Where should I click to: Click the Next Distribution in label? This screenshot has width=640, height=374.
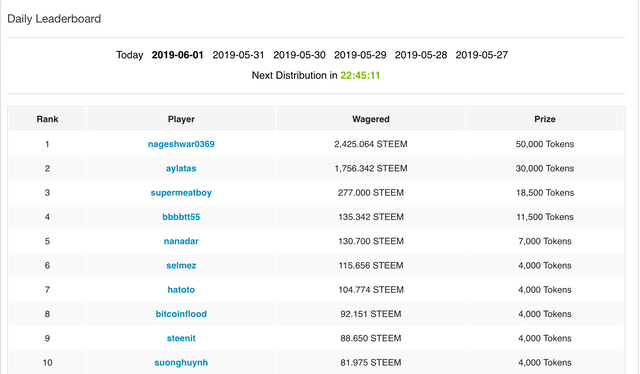point(295,76)
